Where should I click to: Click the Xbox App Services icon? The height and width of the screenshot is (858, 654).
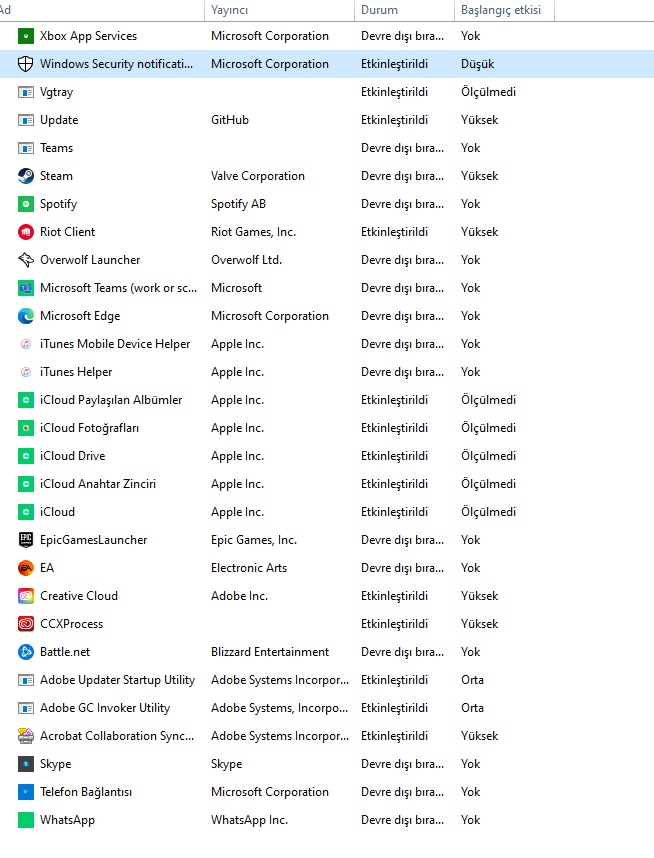point(26,36)
